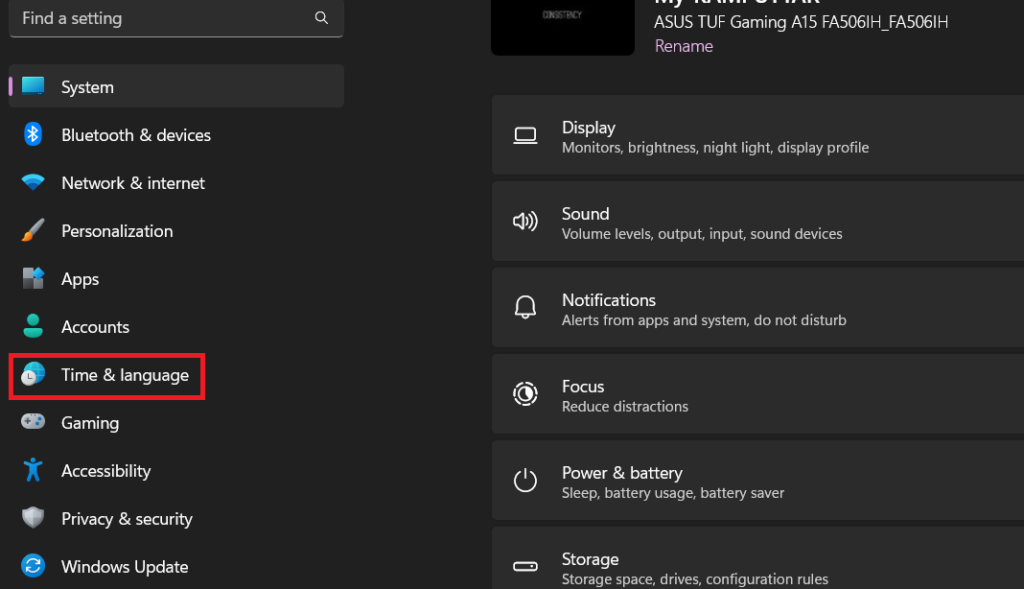The width and height of the screenshot is (1024, 589).
Task: Open Storage settings row
Action: point(757,567)
